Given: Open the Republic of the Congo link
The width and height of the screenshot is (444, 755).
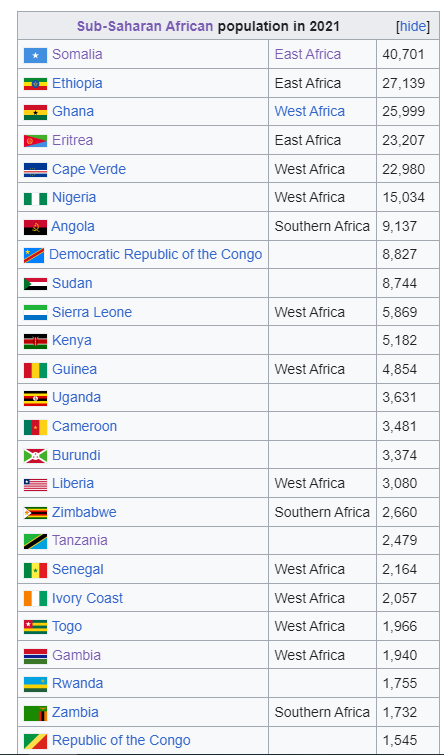Looking at the screenshot, I should [x=121, y=741].
